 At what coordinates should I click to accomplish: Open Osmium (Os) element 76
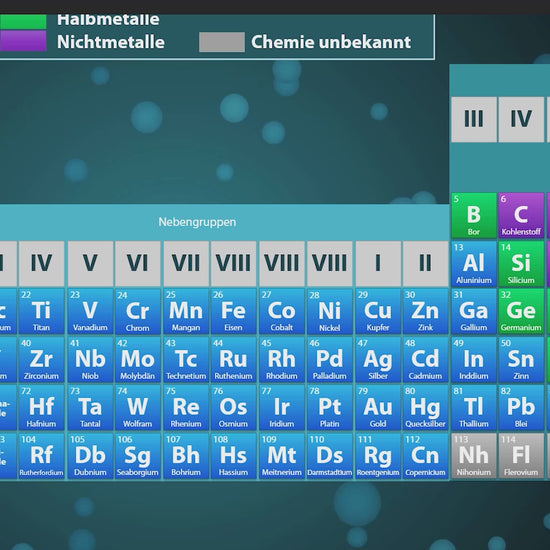click(x=233, y=408)
